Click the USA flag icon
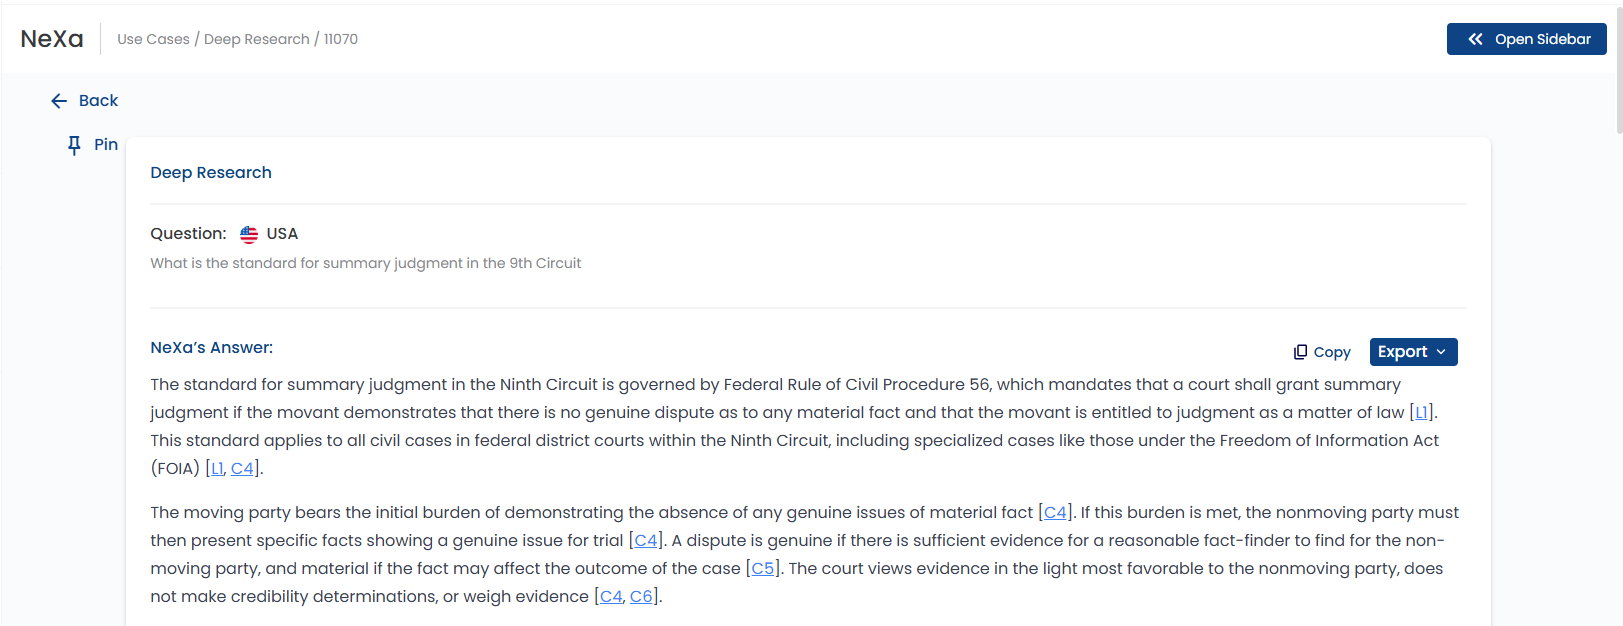 pos(249,234)
